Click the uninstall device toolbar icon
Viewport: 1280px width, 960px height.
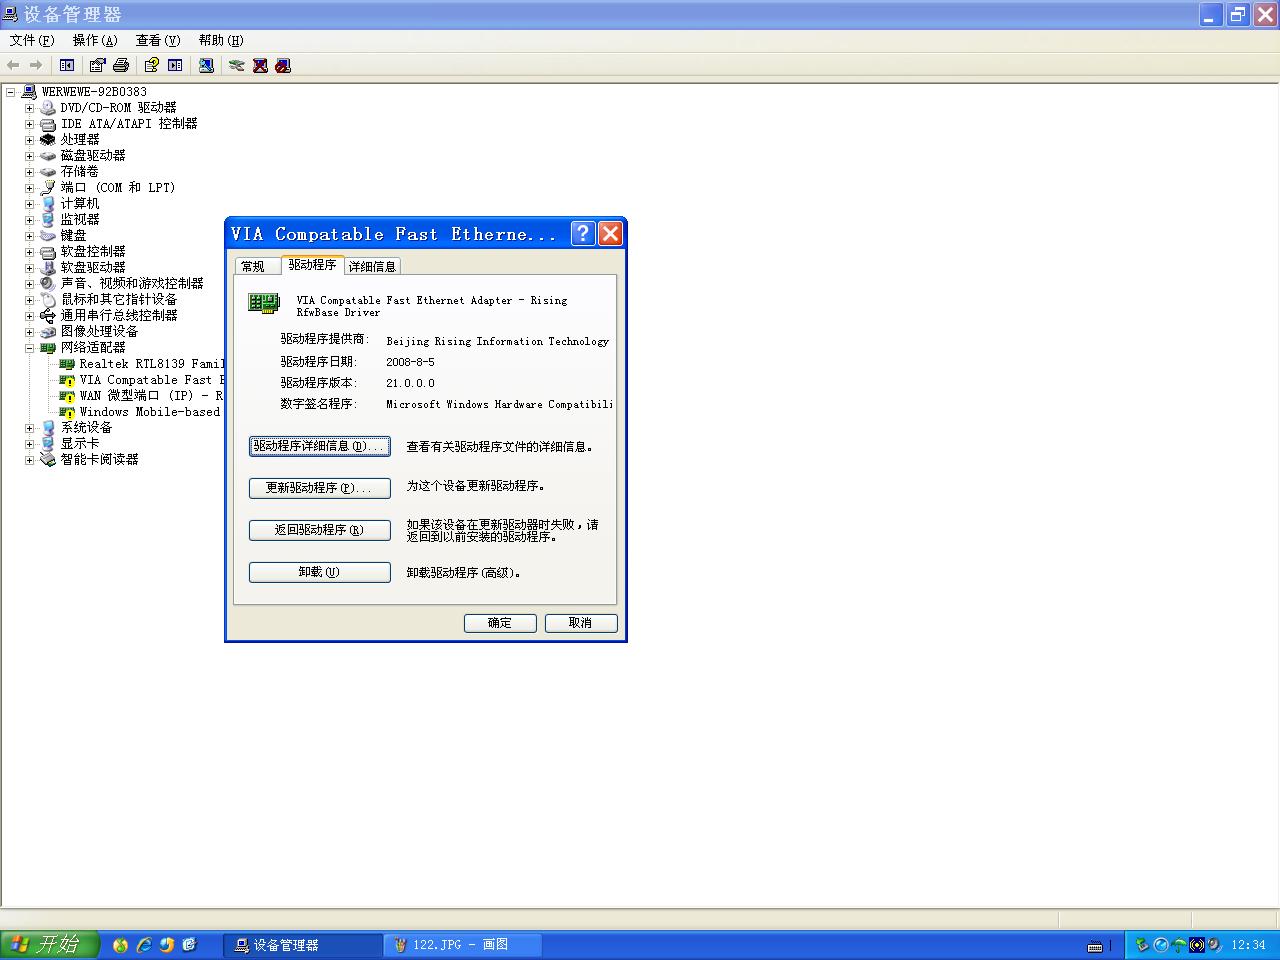click(x=260, y=65)
